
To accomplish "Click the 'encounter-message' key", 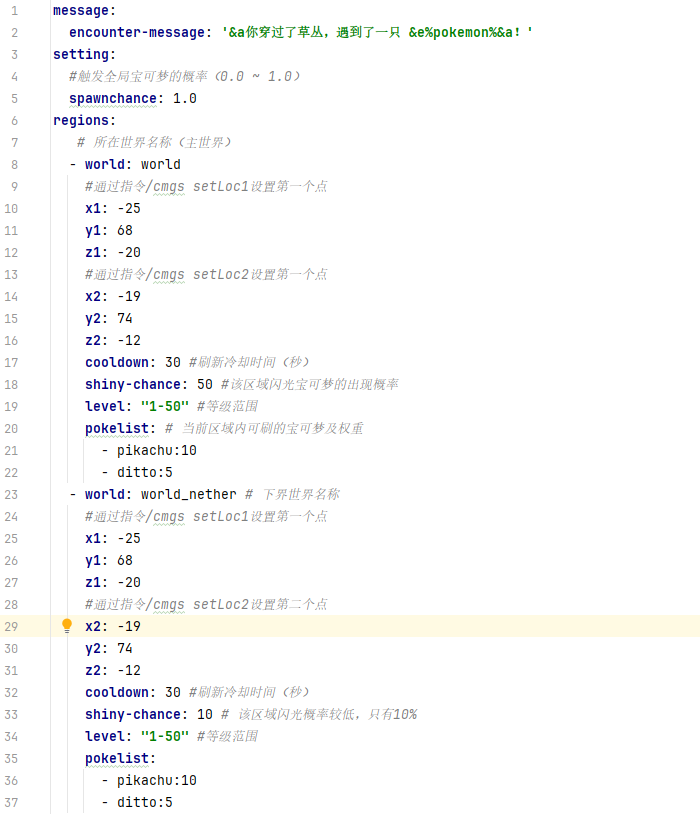I will click(137, 32).
